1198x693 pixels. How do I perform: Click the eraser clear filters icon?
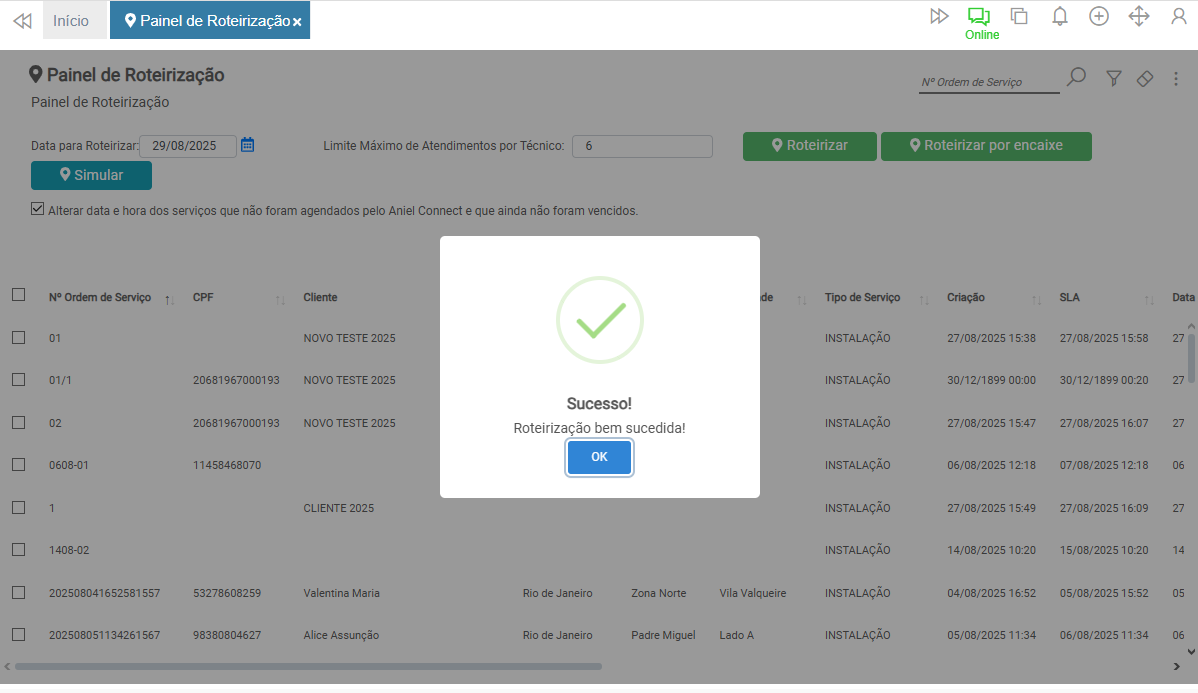1145,78
